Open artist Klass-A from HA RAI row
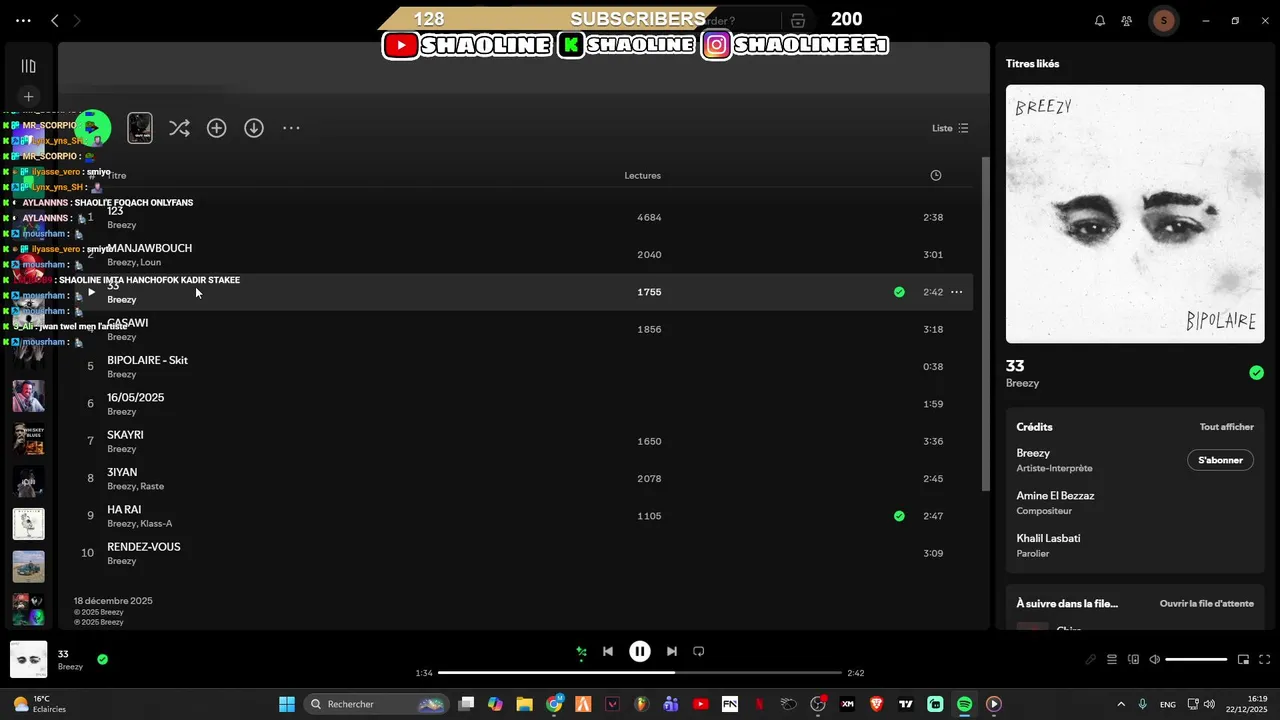 point(156,524)
